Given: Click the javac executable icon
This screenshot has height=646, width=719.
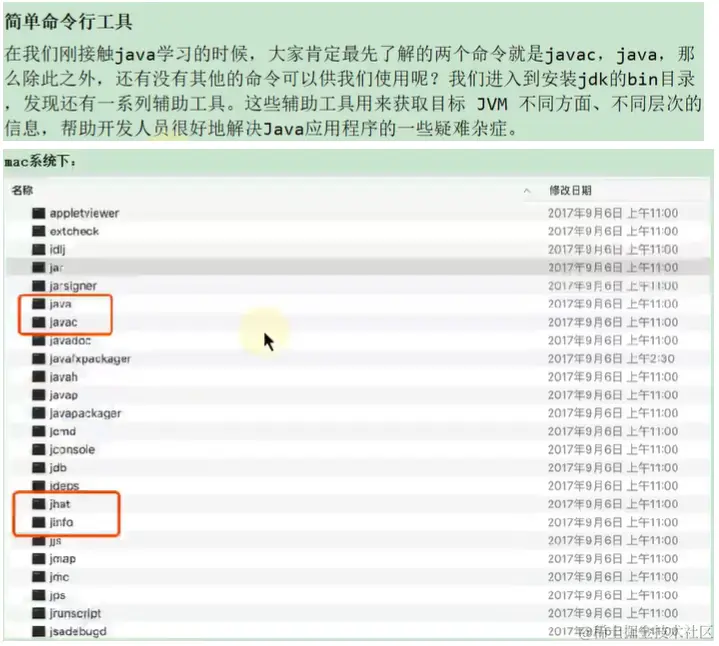Looking at the screenshot, I should click(39, 322).
